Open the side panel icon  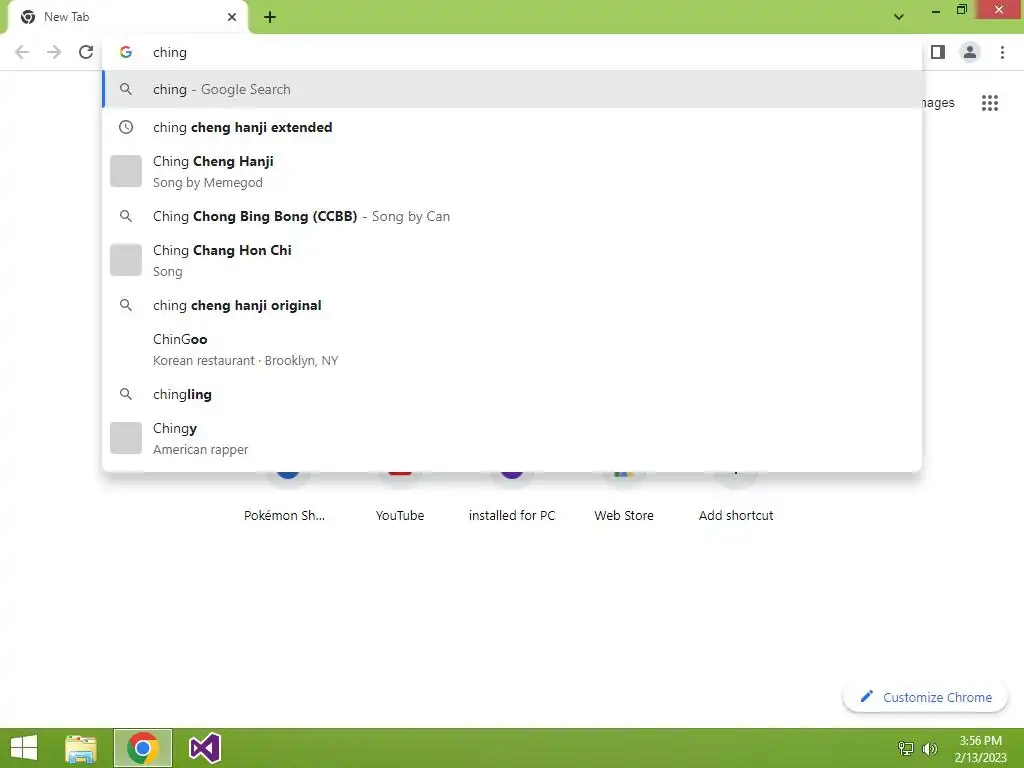(938, 52)
